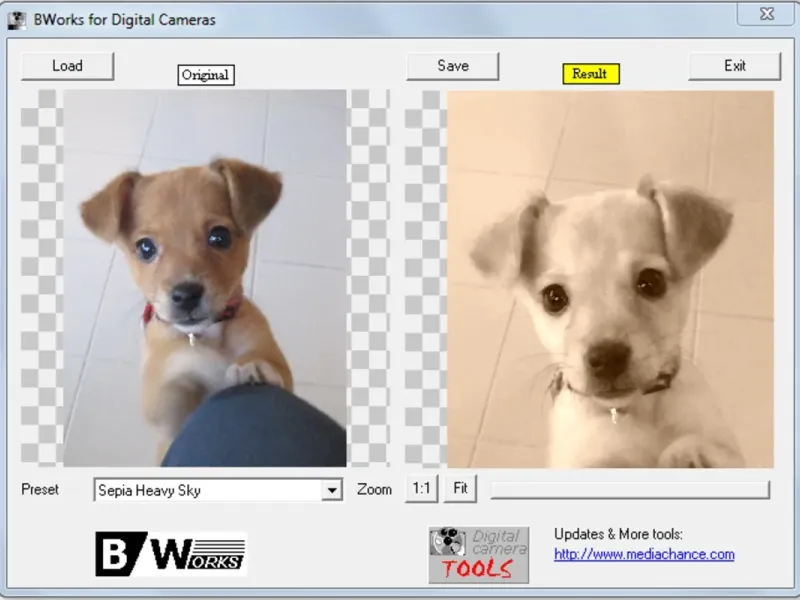This screenshot has height=600, width=800.
Task: Click the Preset label text
Action: pos(40,489)
